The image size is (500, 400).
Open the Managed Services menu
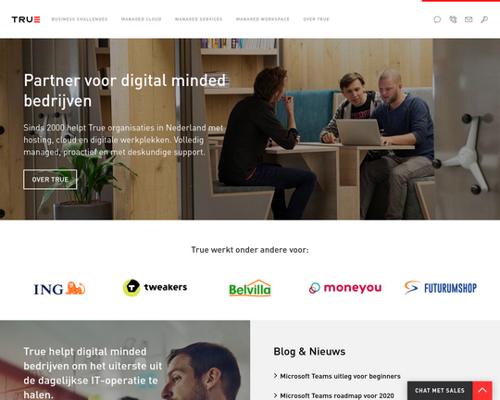tap(198, 19)
